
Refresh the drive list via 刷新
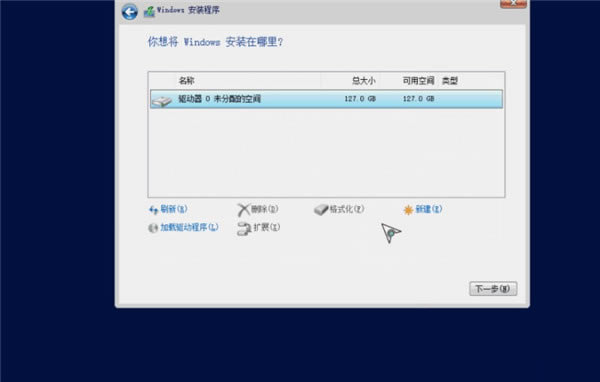(x=173, y=209)
